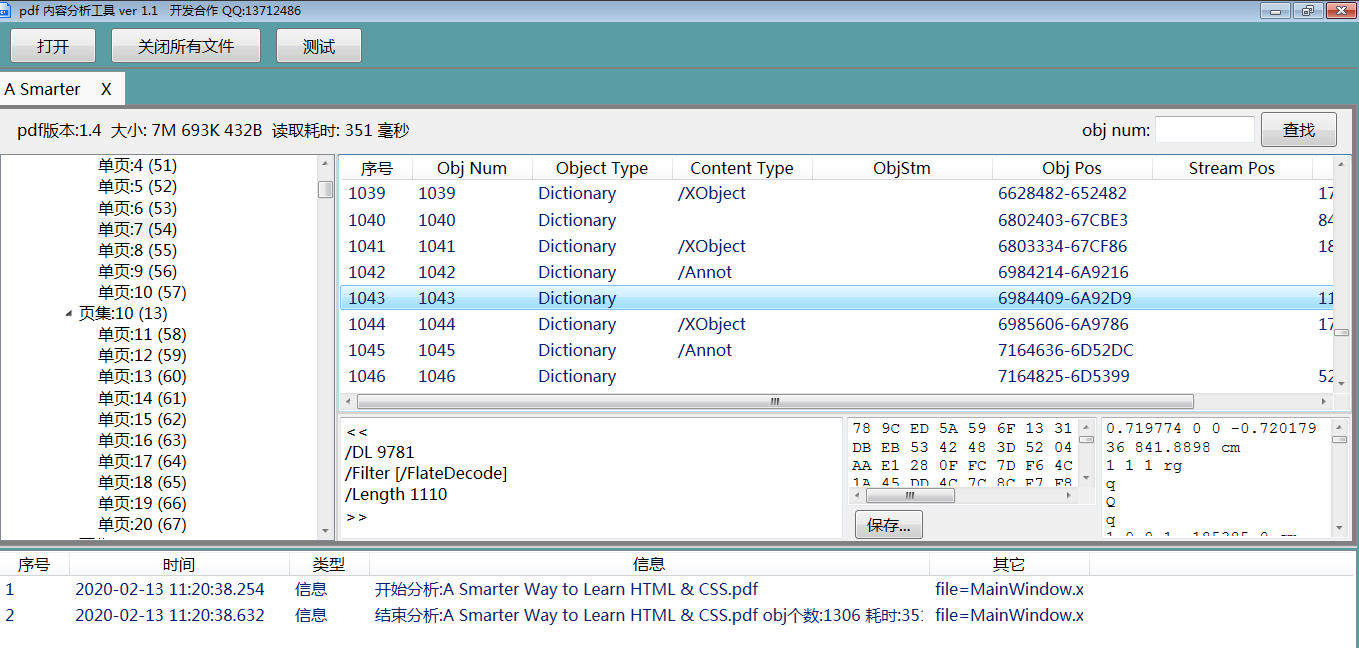1359x648 pixels.
Task: Click Obj Pos value 6628482-652482
Action: 1062,193
